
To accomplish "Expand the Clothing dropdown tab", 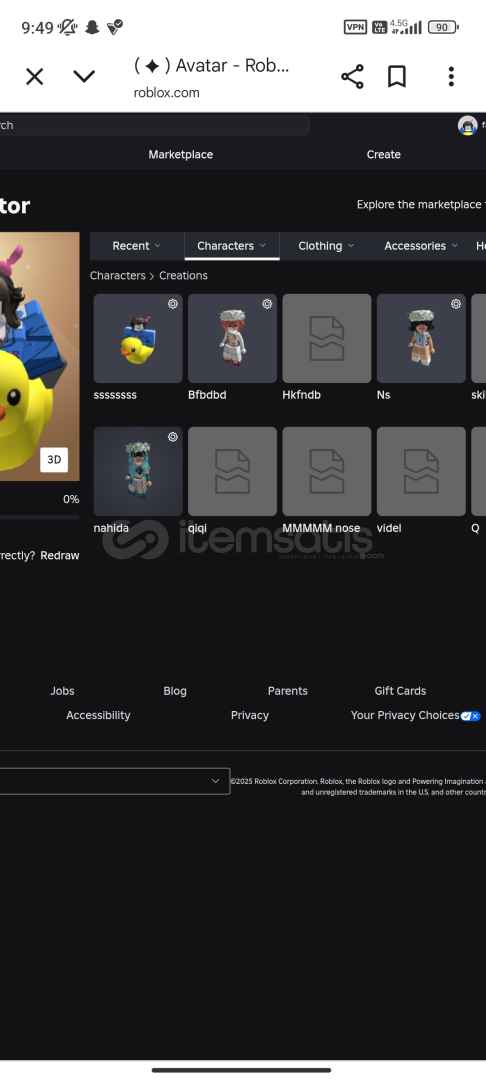I will (326, 246).
